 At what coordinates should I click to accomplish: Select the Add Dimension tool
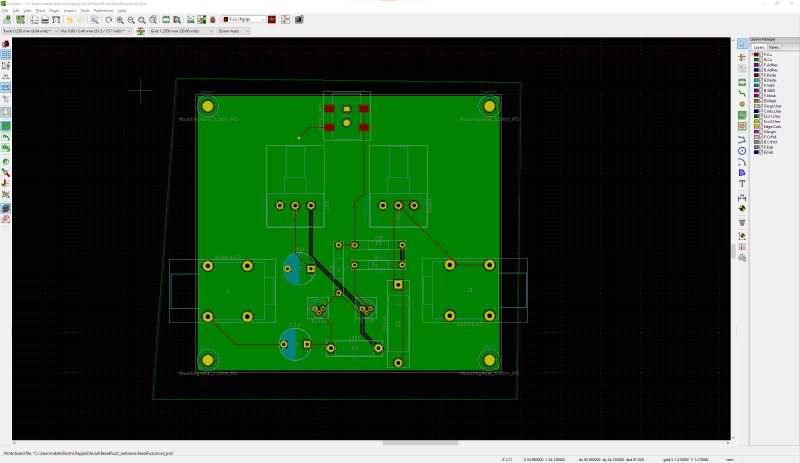pyautogui.click(x=742, y=197)
